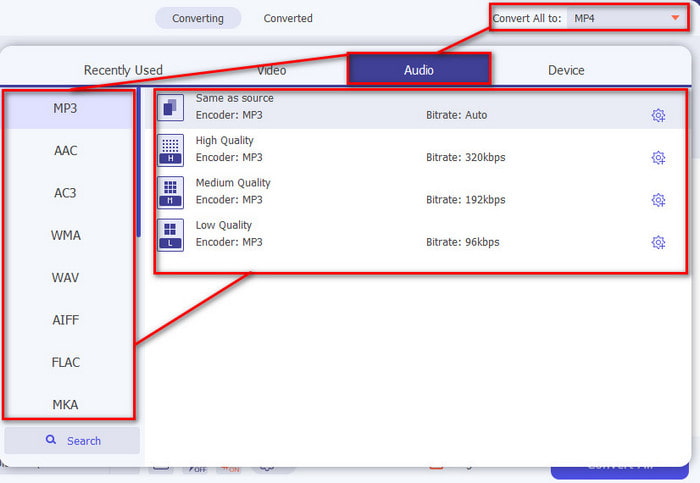Viewport: 700px width, 483px height.
Task: Click the High Quality H preset icon
Action: 170,150
